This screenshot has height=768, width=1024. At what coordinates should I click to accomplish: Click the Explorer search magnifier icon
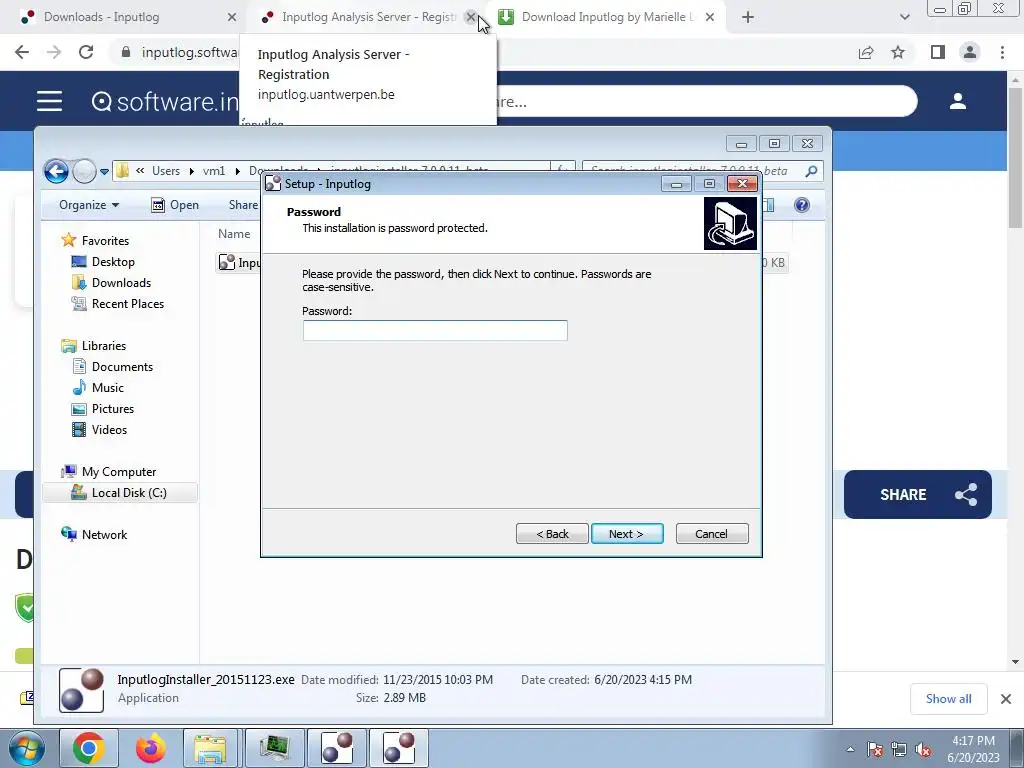point(811,171)
